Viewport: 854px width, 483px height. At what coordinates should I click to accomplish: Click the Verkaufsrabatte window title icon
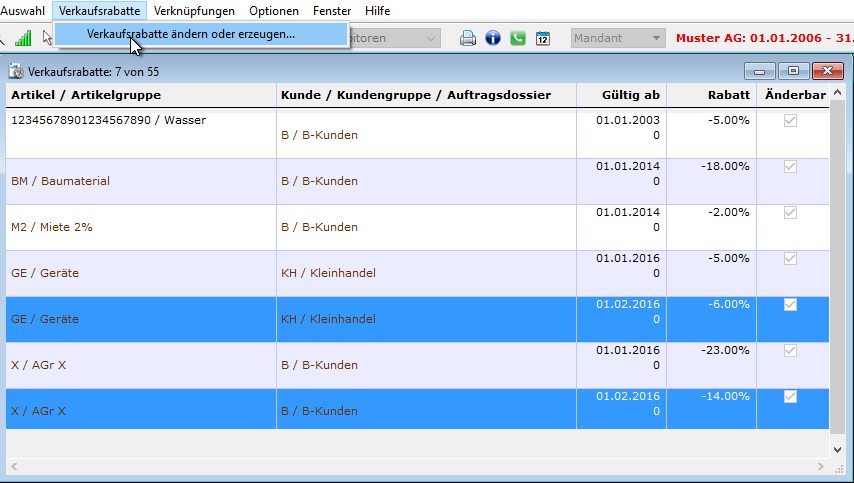15,72
